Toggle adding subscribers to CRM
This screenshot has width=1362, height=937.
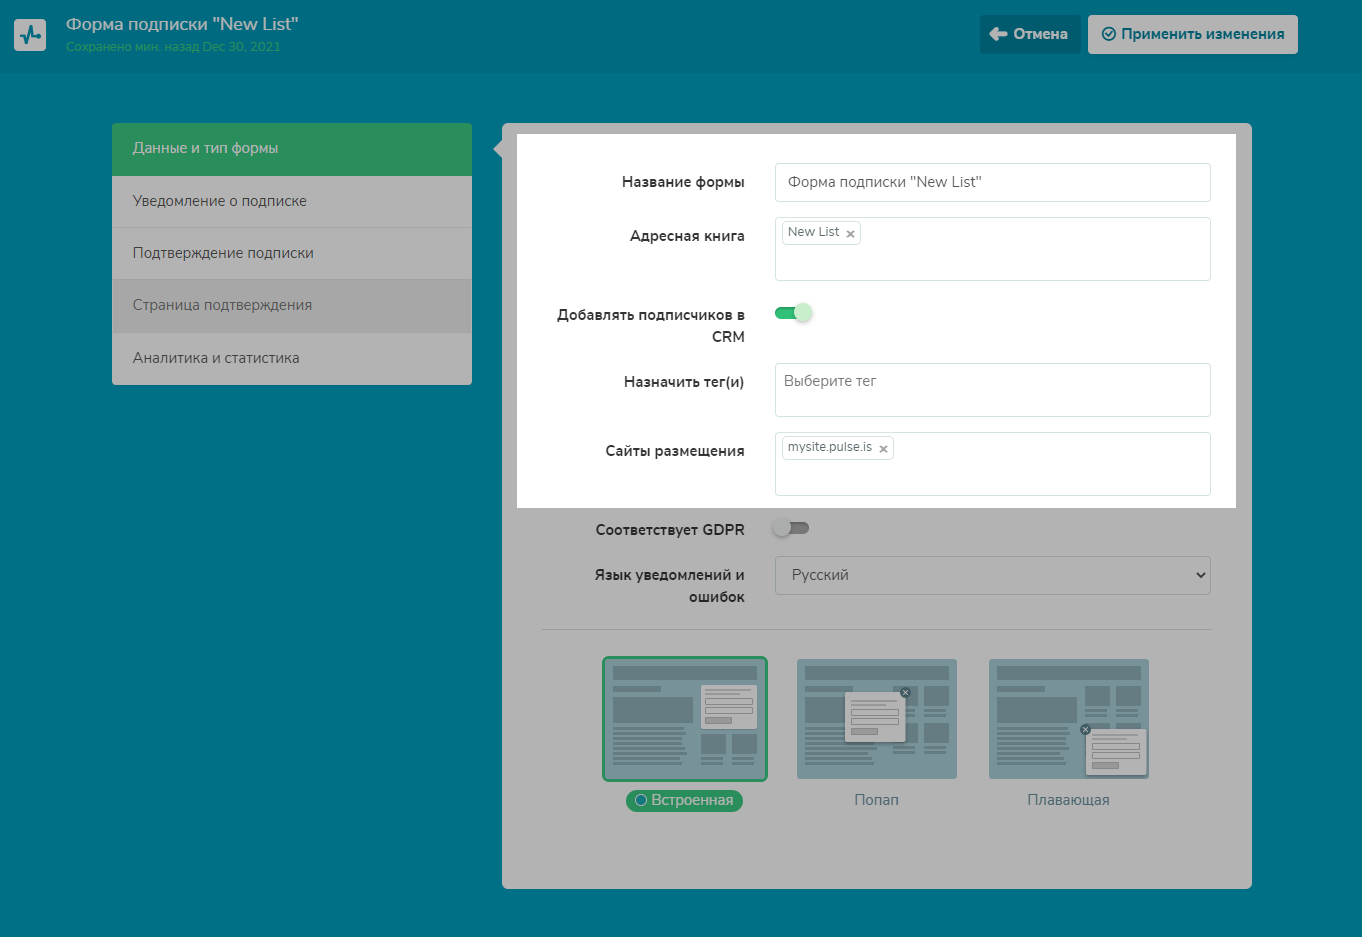(x=793, y=314)
